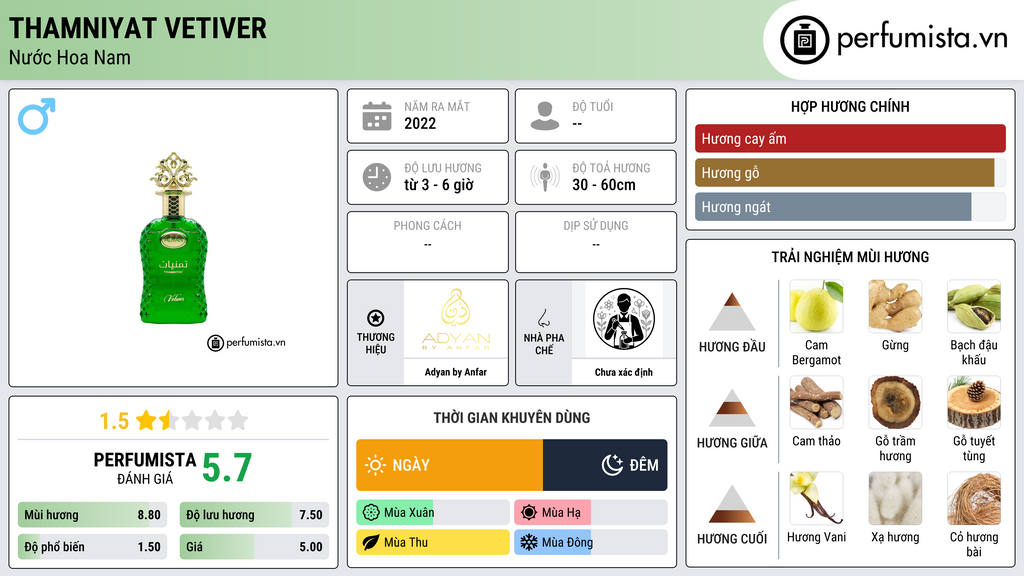Viewport: 1024px width, 576px height.
Task: Click the Trải nghiệm mùi hương heading
Action: pos(850,257)
